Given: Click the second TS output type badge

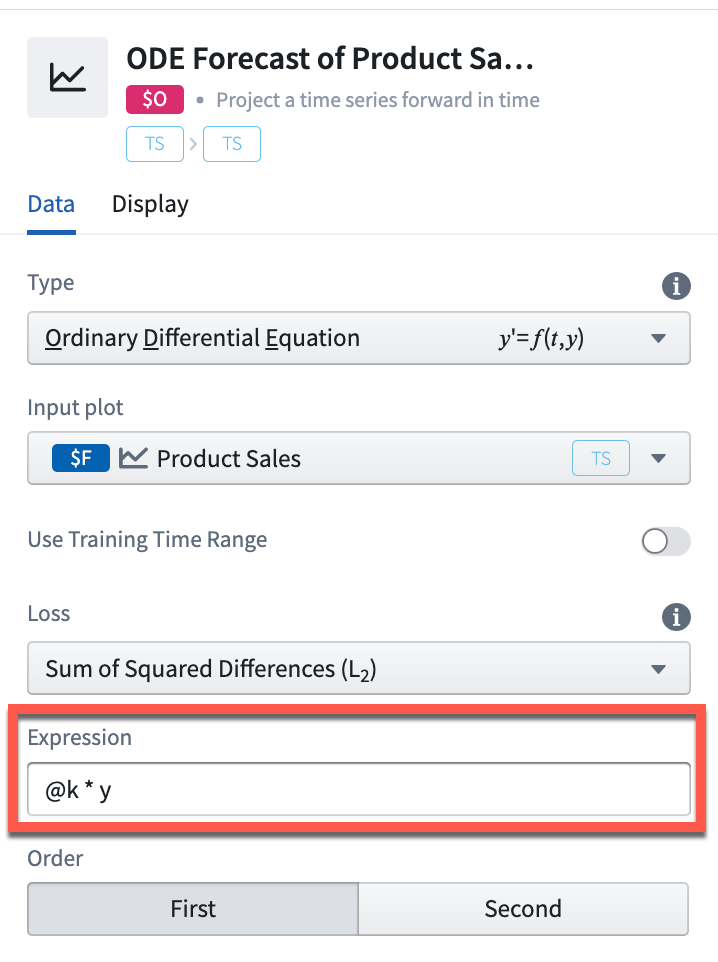Looking at the screenshot, I should (x=232, y=144).
